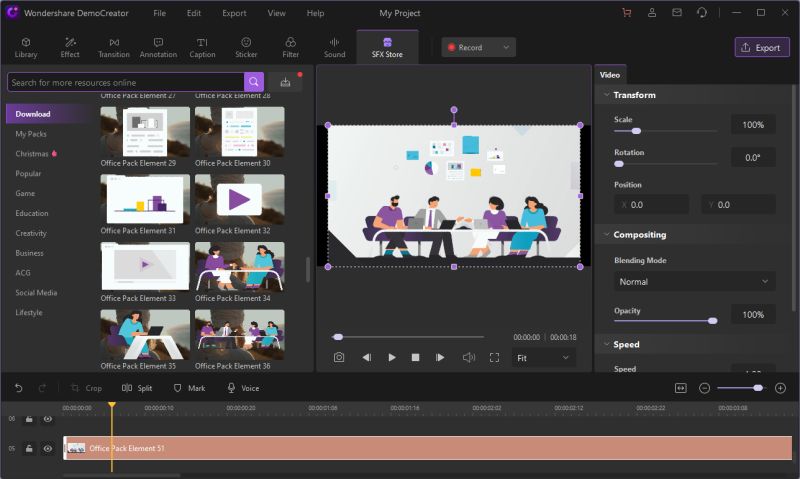Click the resource search field
The height and width of the screenshot is (479, 800).
point(126,82)
